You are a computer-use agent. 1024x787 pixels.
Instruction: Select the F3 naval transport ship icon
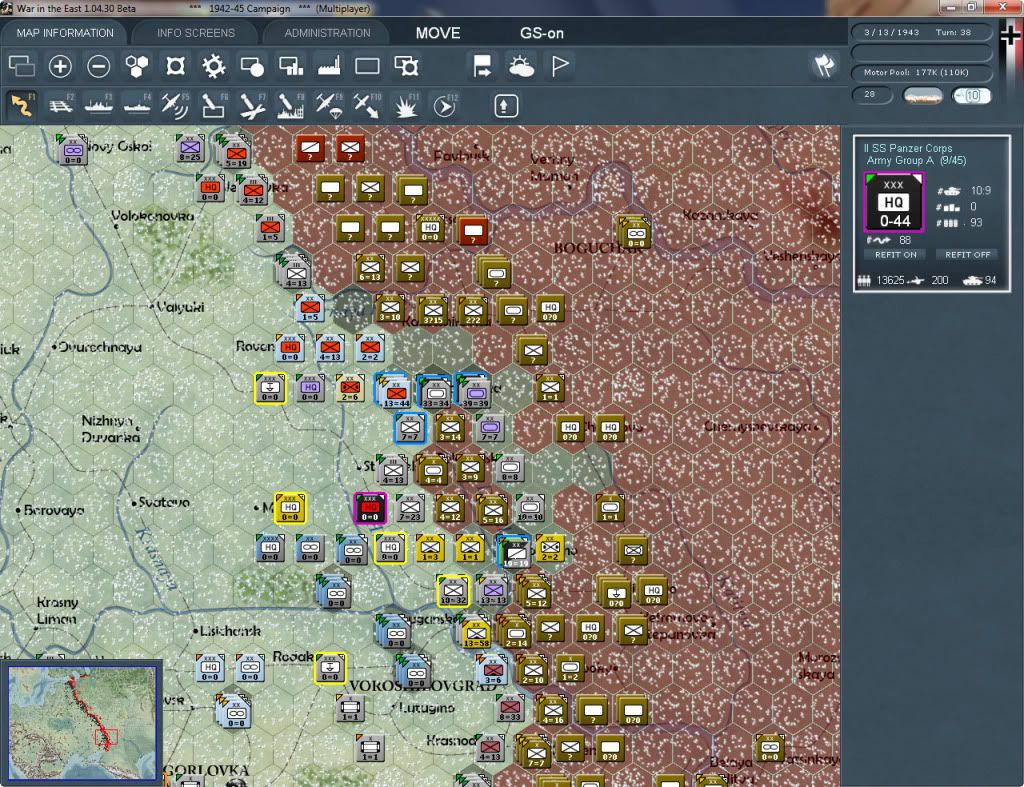click(99, 105)
